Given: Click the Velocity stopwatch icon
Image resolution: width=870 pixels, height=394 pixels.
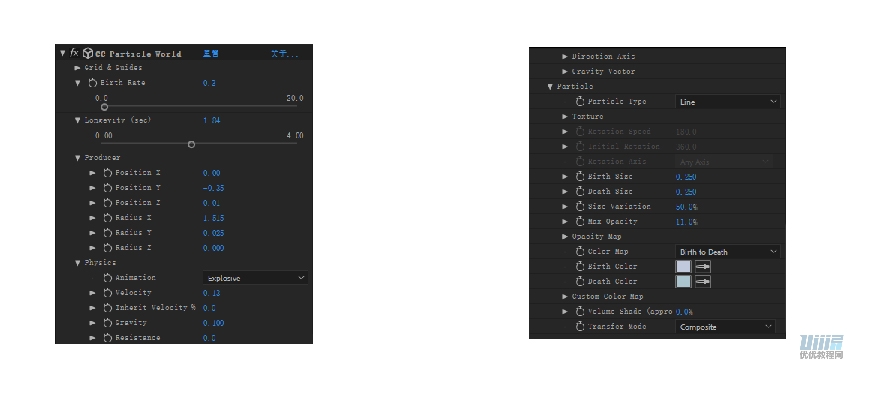Looking at the screenshot, I should click(x=108, y=293).
